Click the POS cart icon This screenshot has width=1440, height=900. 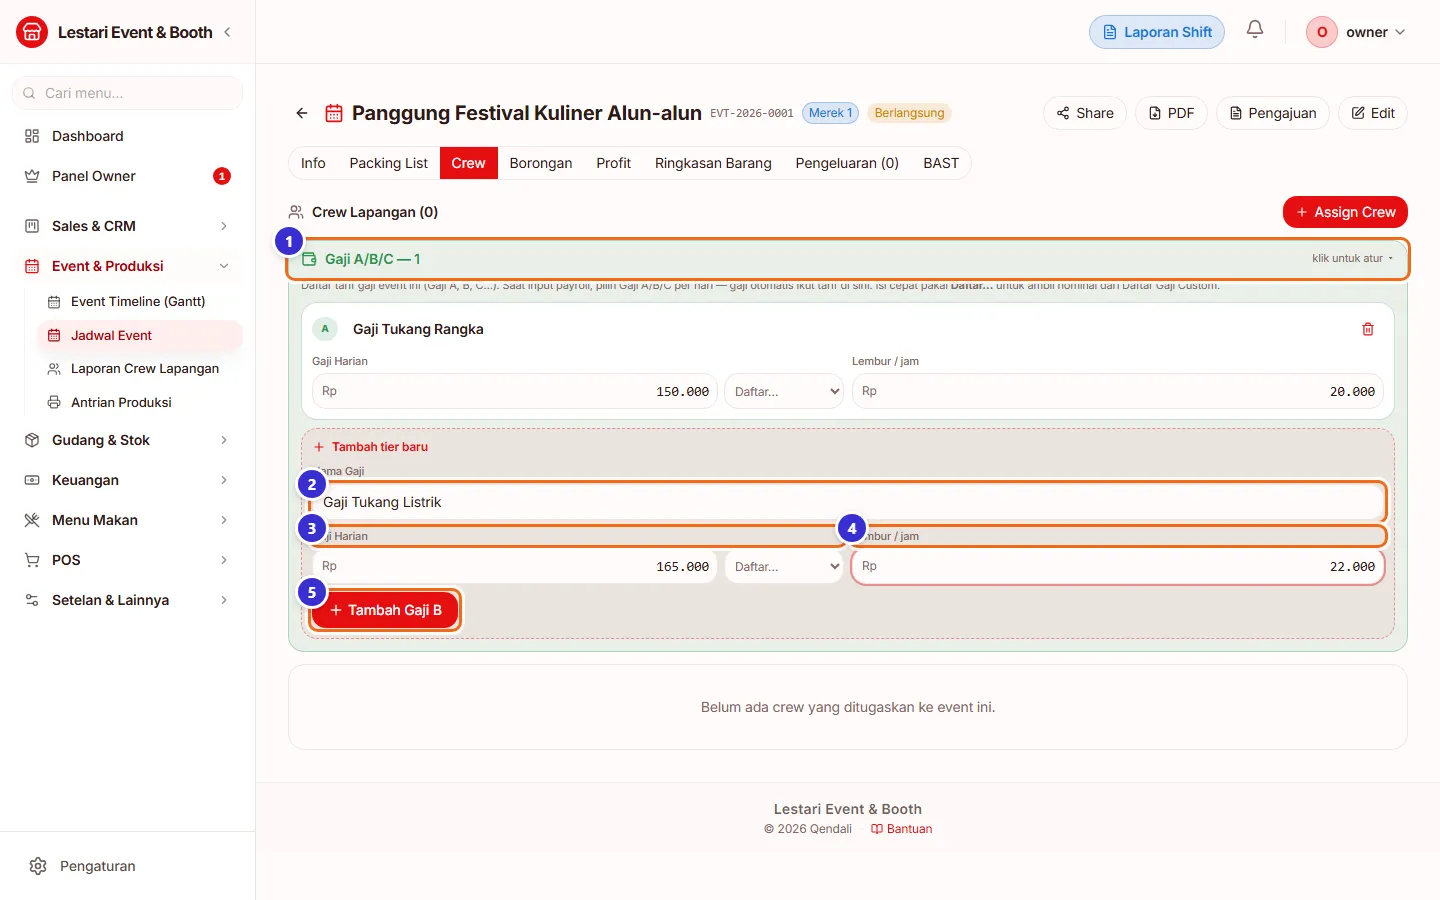(32, 560)
